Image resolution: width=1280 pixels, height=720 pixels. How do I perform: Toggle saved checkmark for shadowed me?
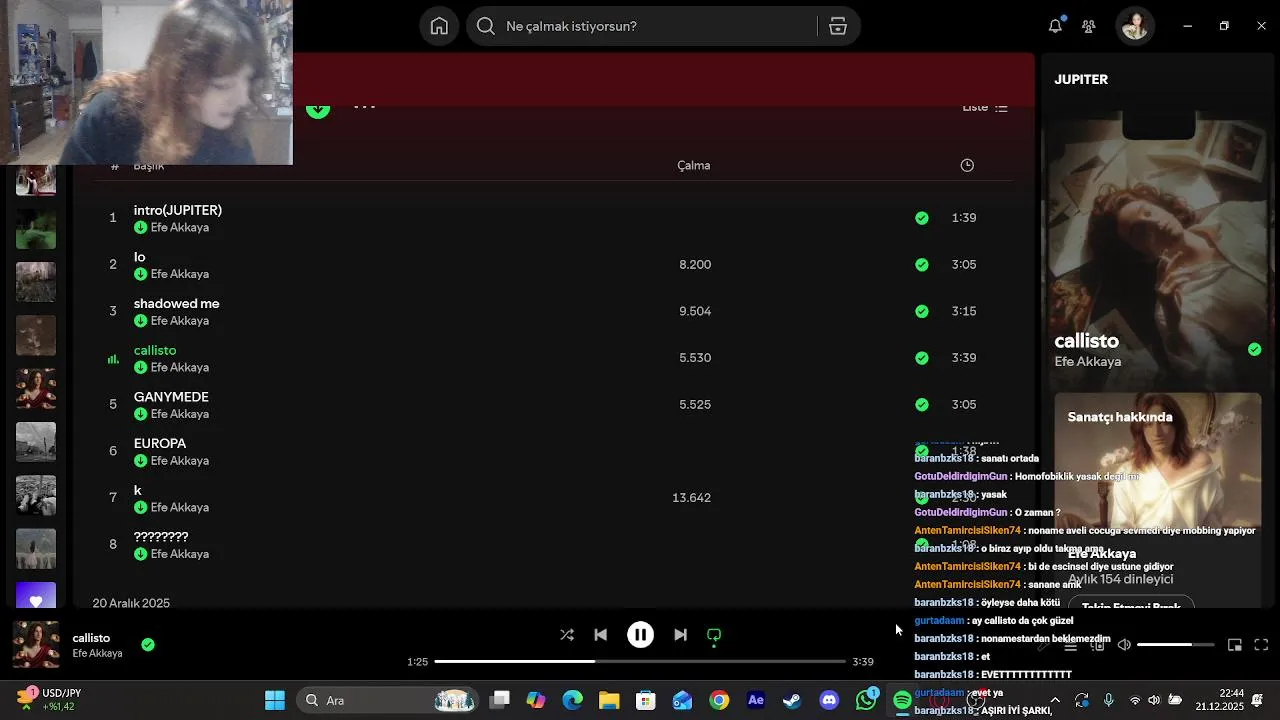click(922, 311)
